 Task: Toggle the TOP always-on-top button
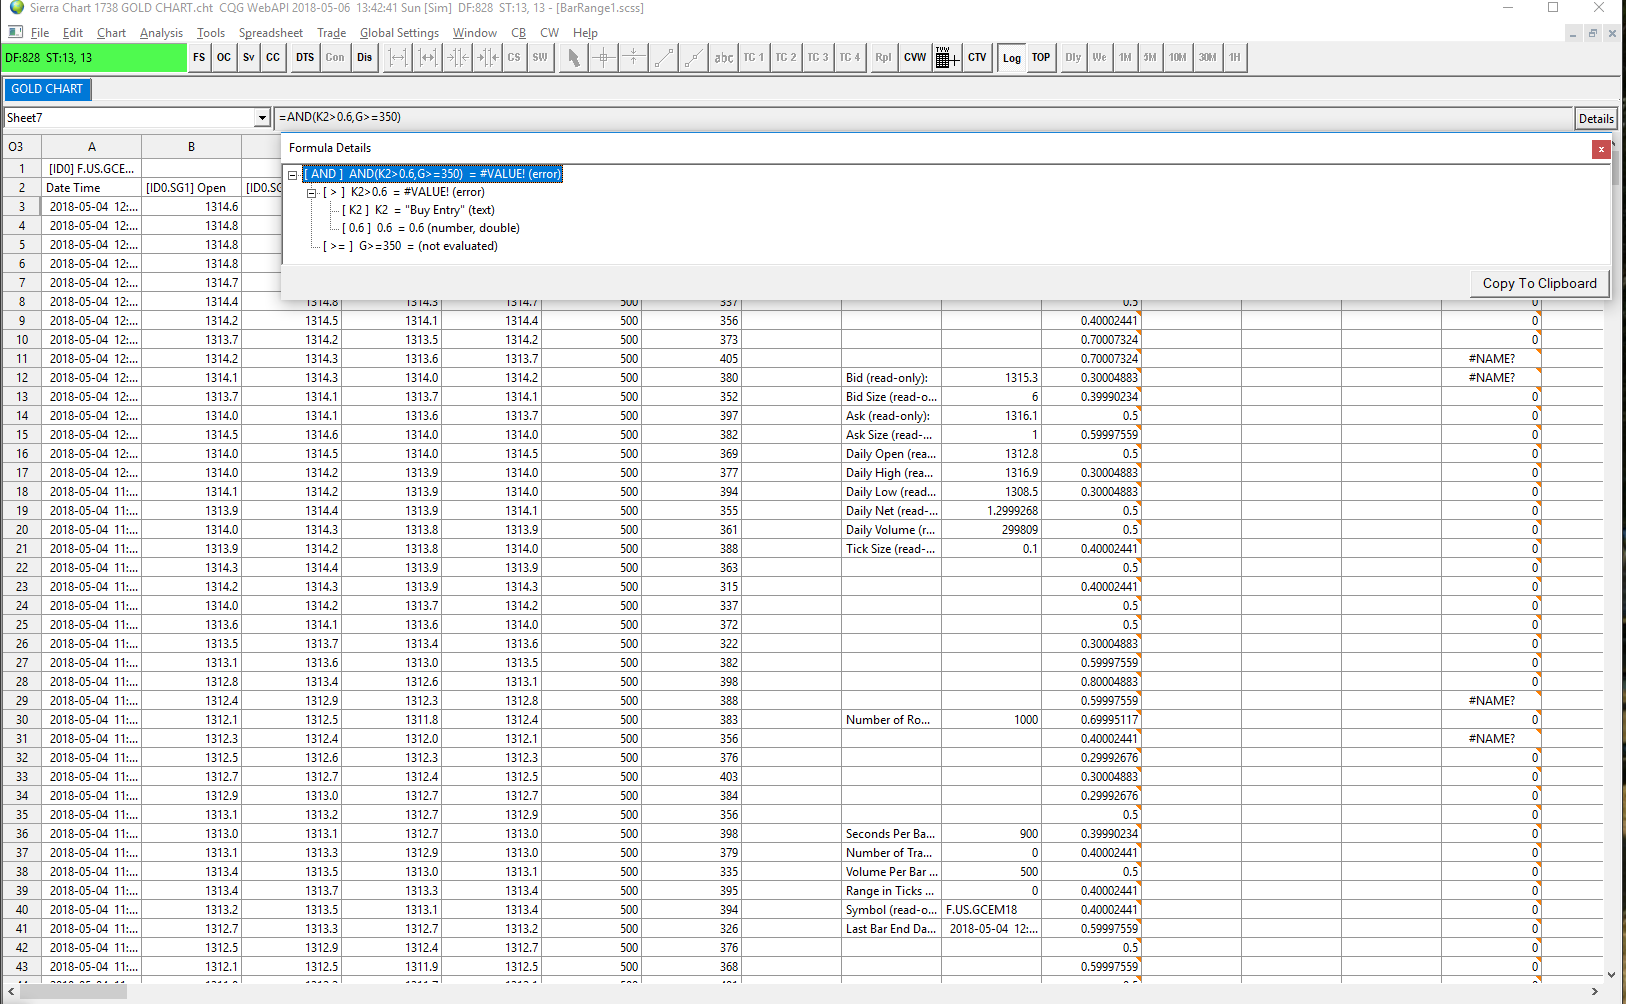tap(1041, 58)
